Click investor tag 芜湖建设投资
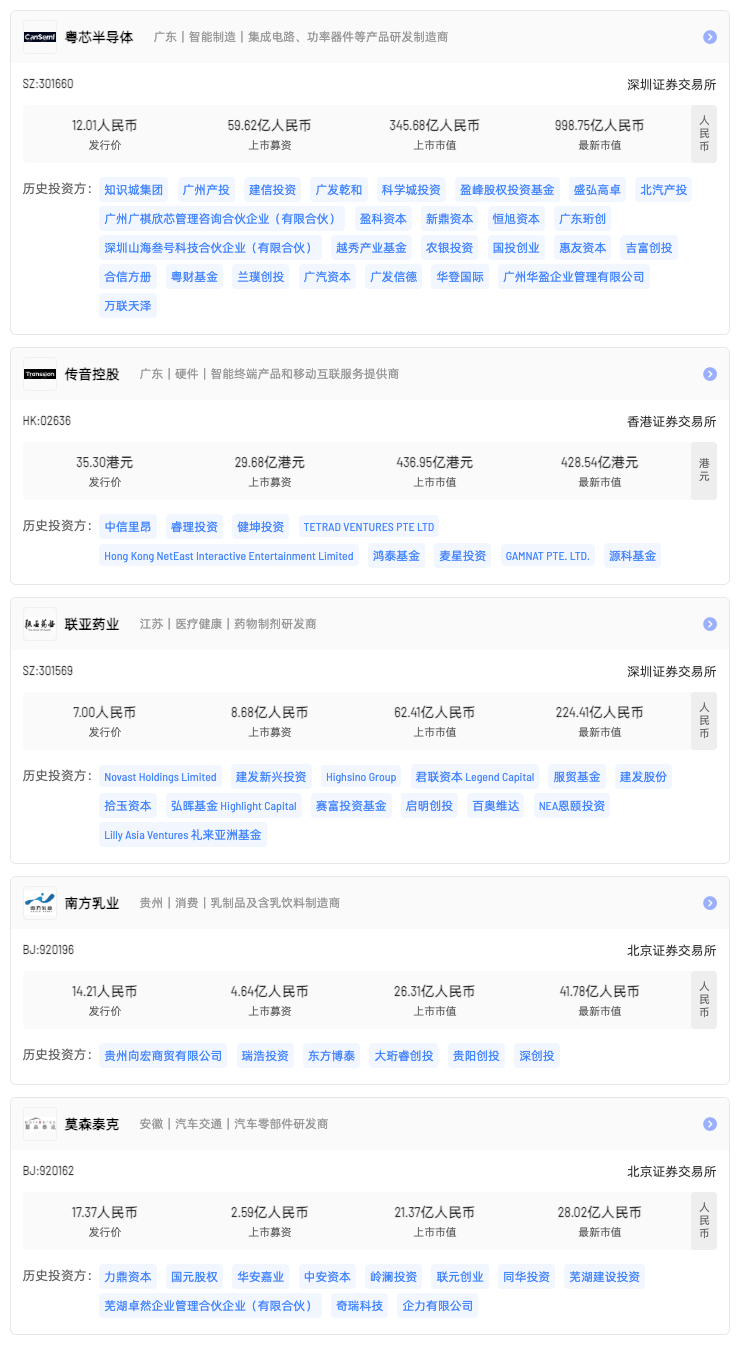744x1348 pixels. pos(604,1277)
